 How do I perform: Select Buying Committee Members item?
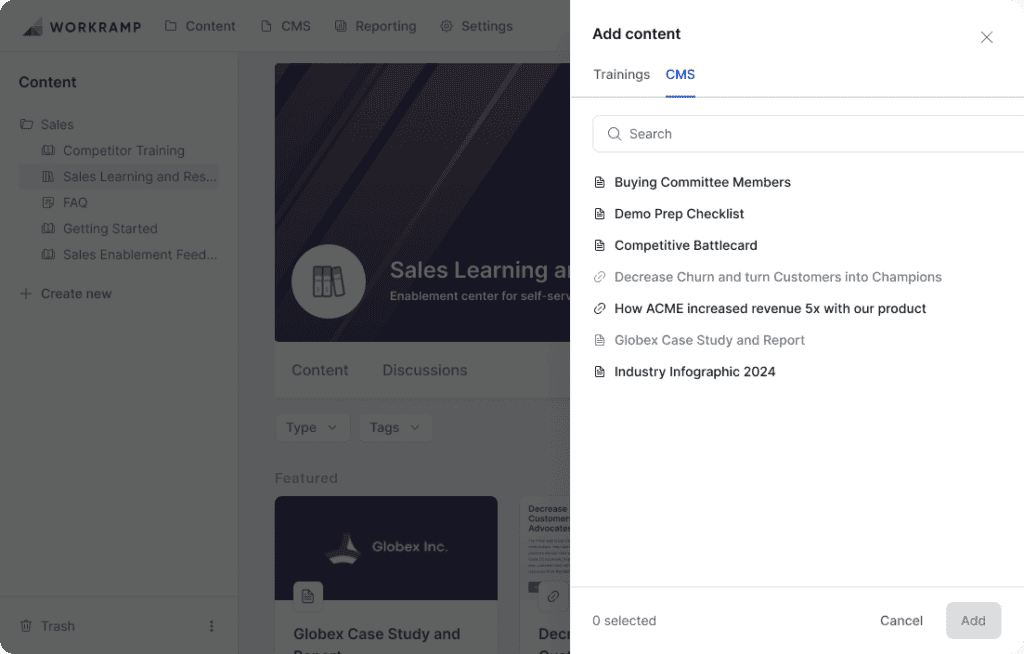pos(702,182)
